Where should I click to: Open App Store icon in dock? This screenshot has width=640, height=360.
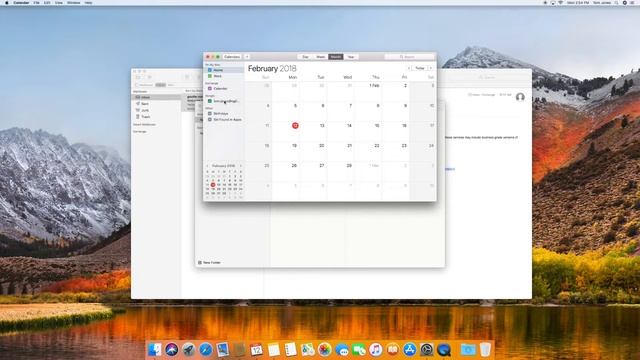tap(410, 349)
